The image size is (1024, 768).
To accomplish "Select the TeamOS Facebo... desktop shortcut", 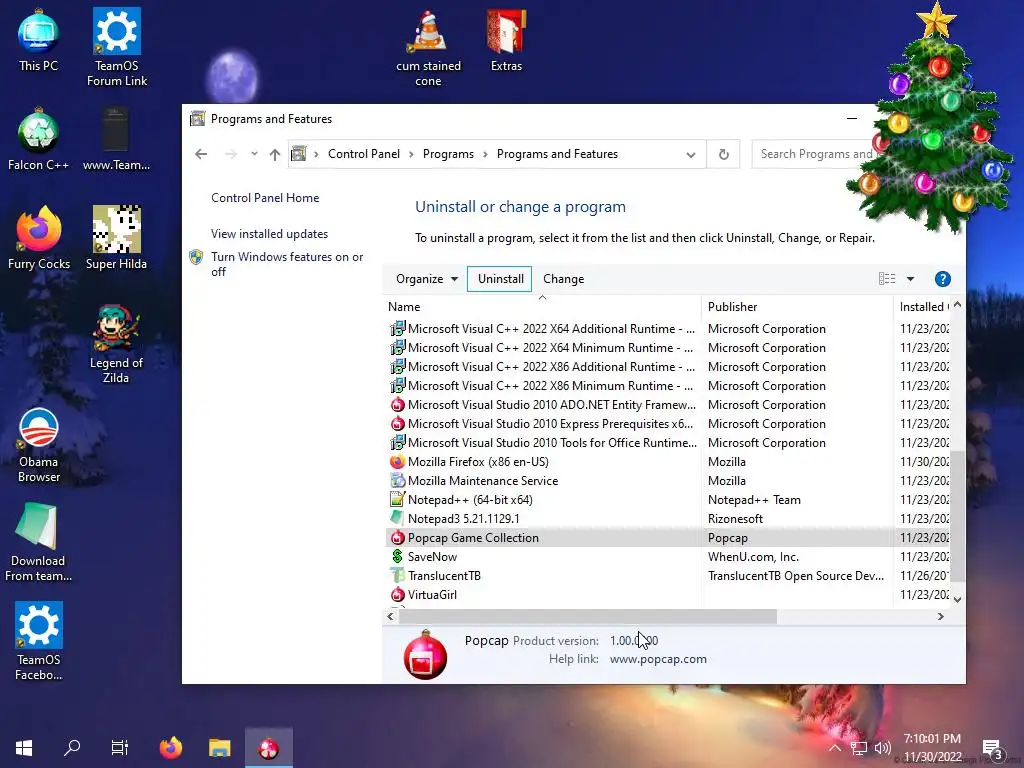I will (x=39, y=641).
